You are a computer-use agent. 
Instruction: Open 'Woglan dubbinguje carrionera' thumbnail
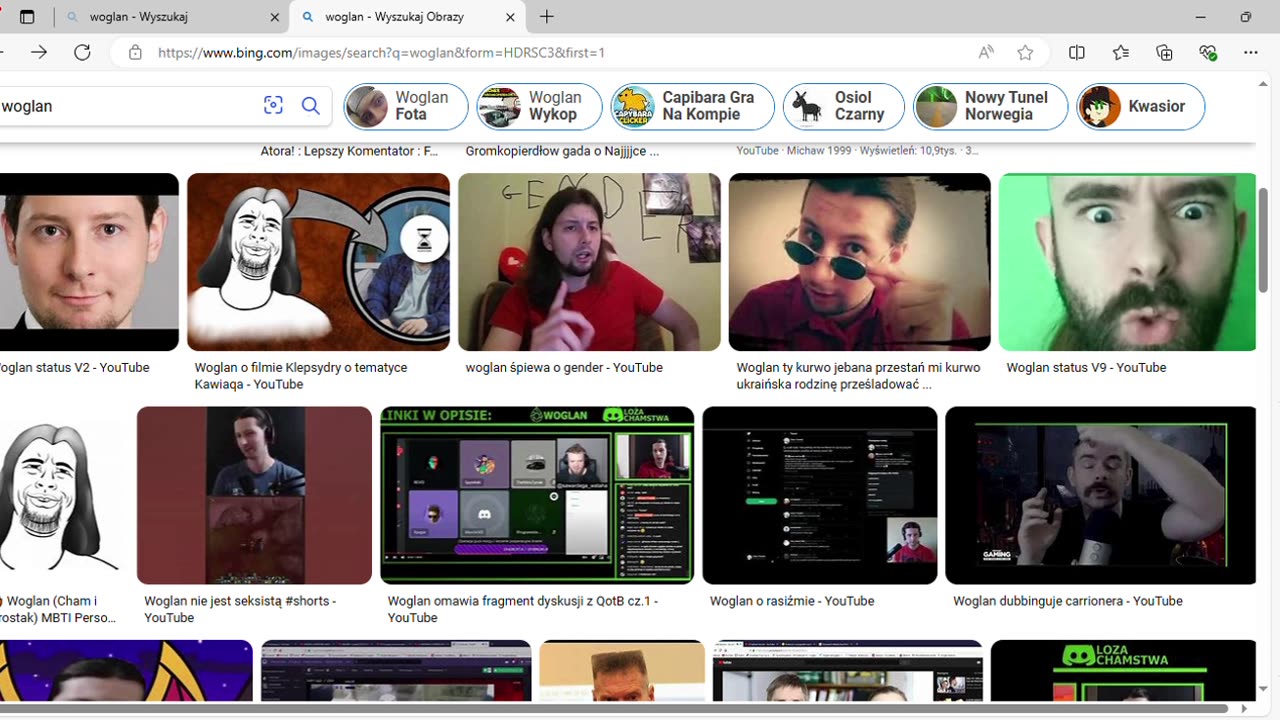[x=1101, y=495]
